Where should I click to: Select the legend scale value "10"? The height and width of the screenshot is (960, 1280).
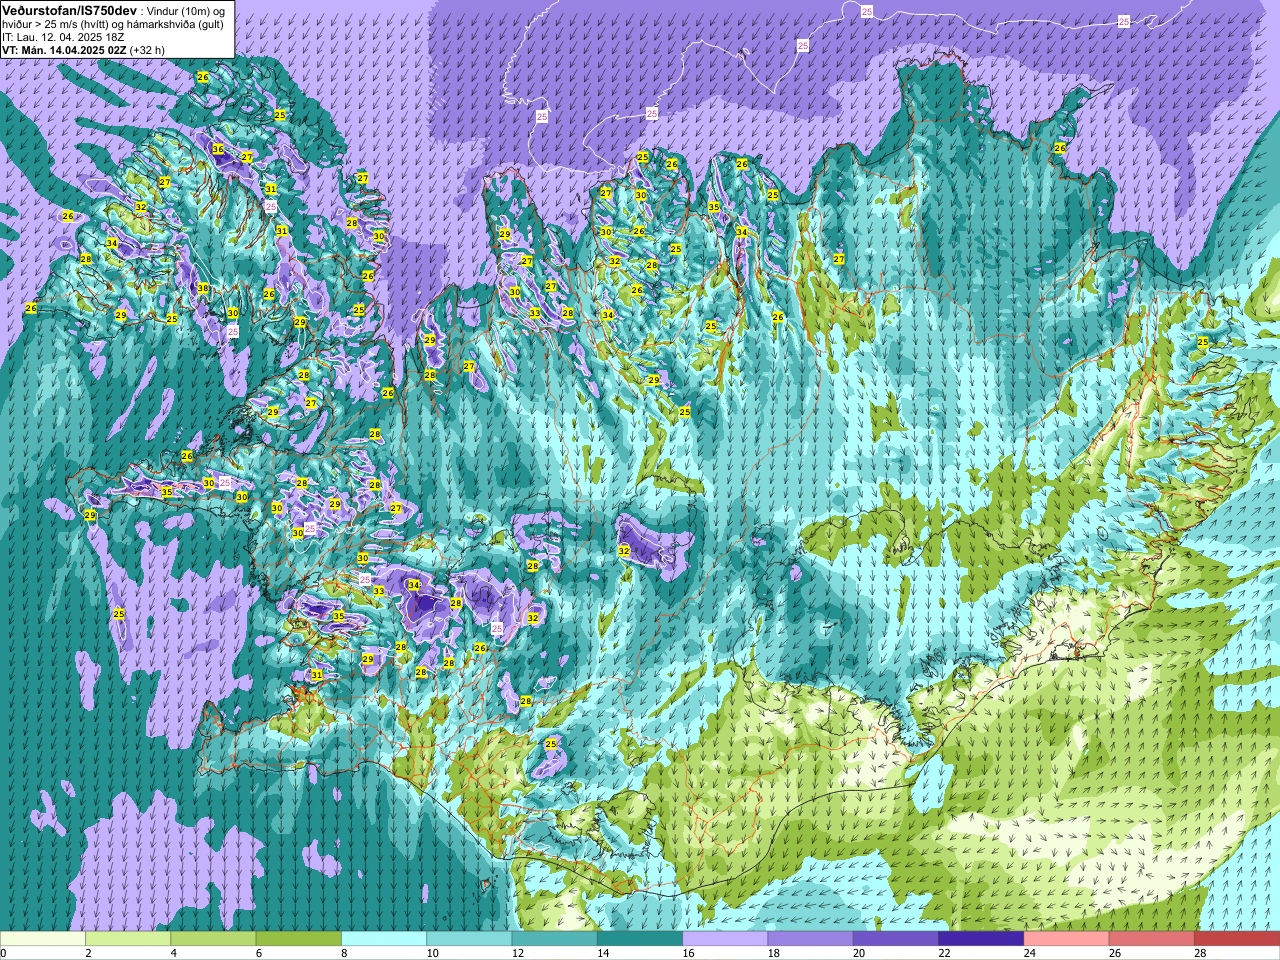click(x=432, y=953)
